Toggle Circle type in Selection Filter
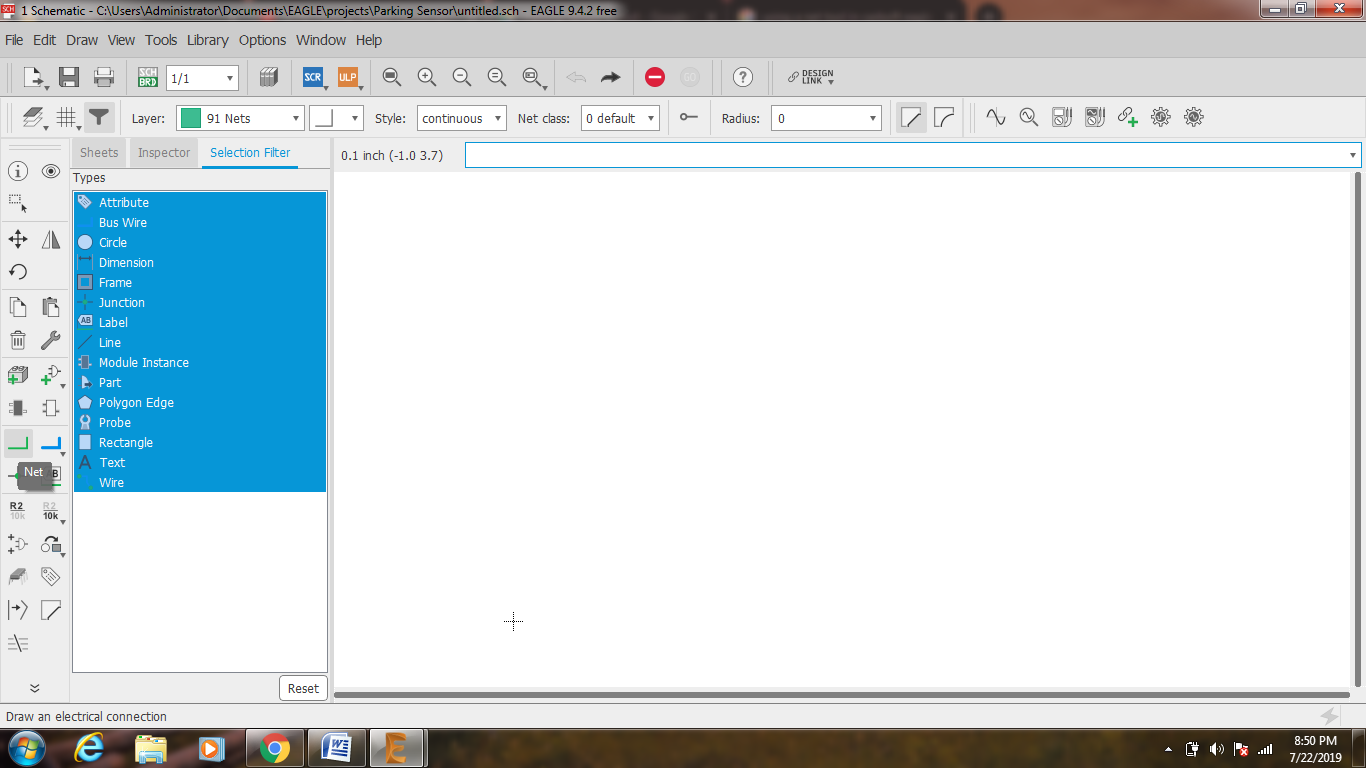Image resolution: width=1368 pixels, height=770 pixels. coord(200,242)
